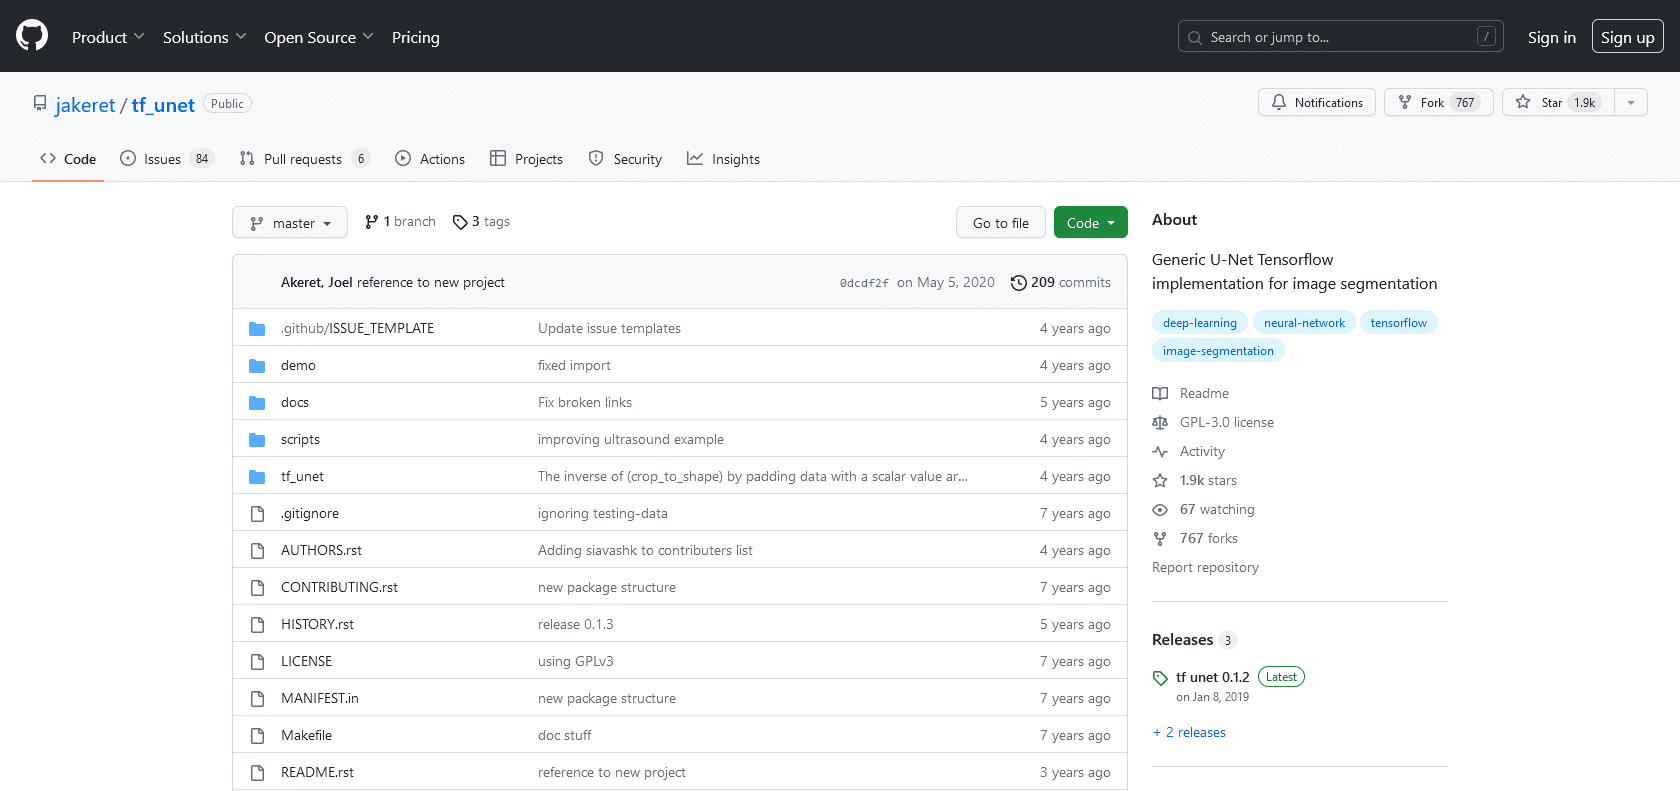Open the Projects tab
The image size is (1680, 791).
(x=526, y=159)
